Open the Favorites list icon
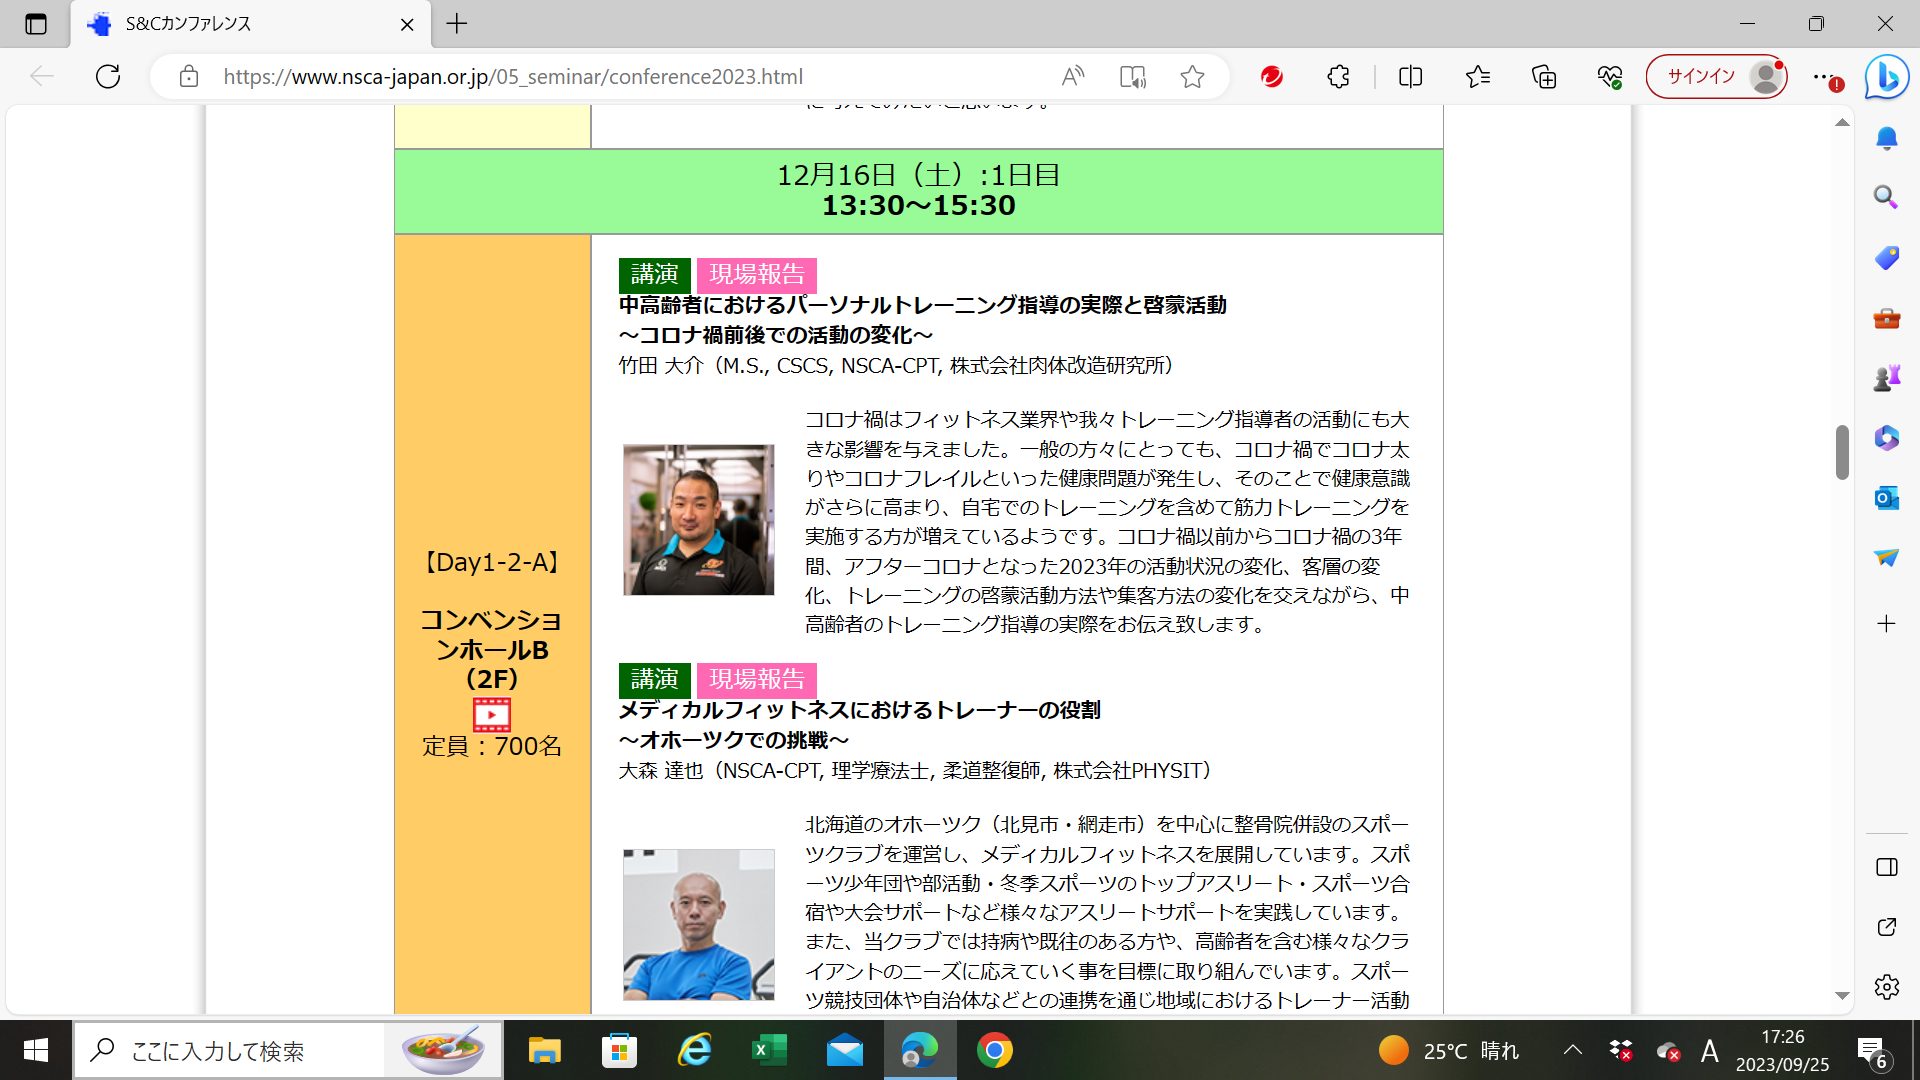Viewport: 1920px width, 1080px height. coord(1477,77)
